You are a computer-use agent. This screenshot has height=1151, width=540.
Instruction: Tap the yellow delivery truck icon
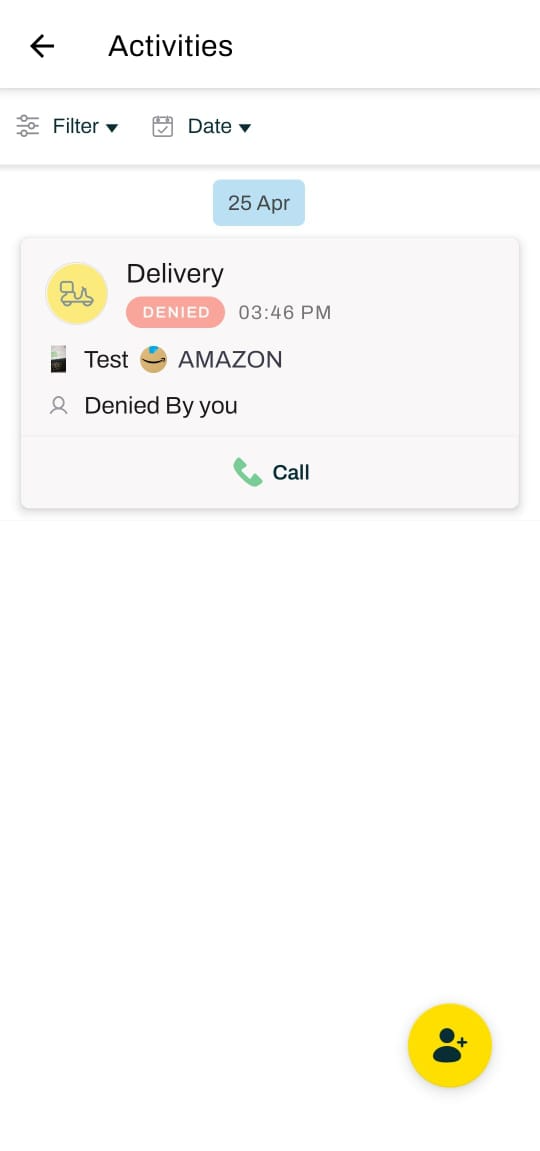[x=76, y=294]
